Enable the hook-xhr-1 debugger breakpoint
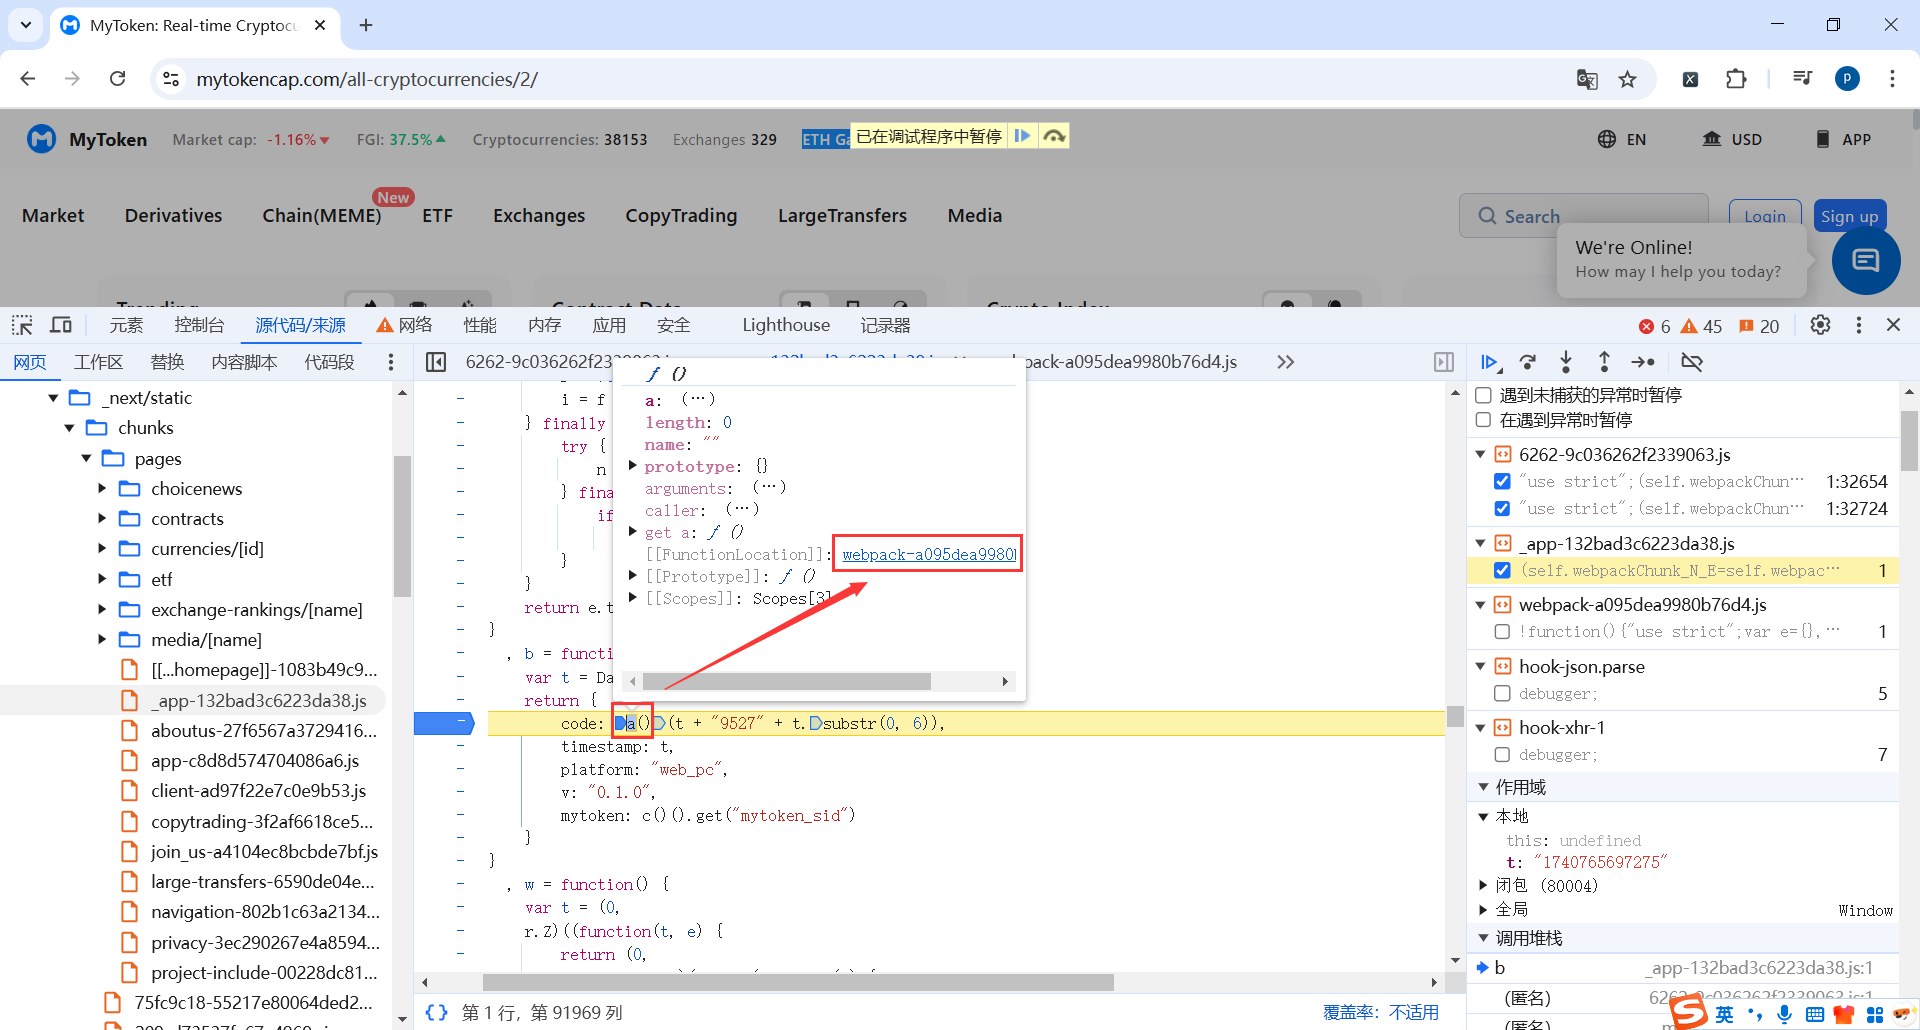The image size is (1920, 1030). click(x=1502, y=754)
